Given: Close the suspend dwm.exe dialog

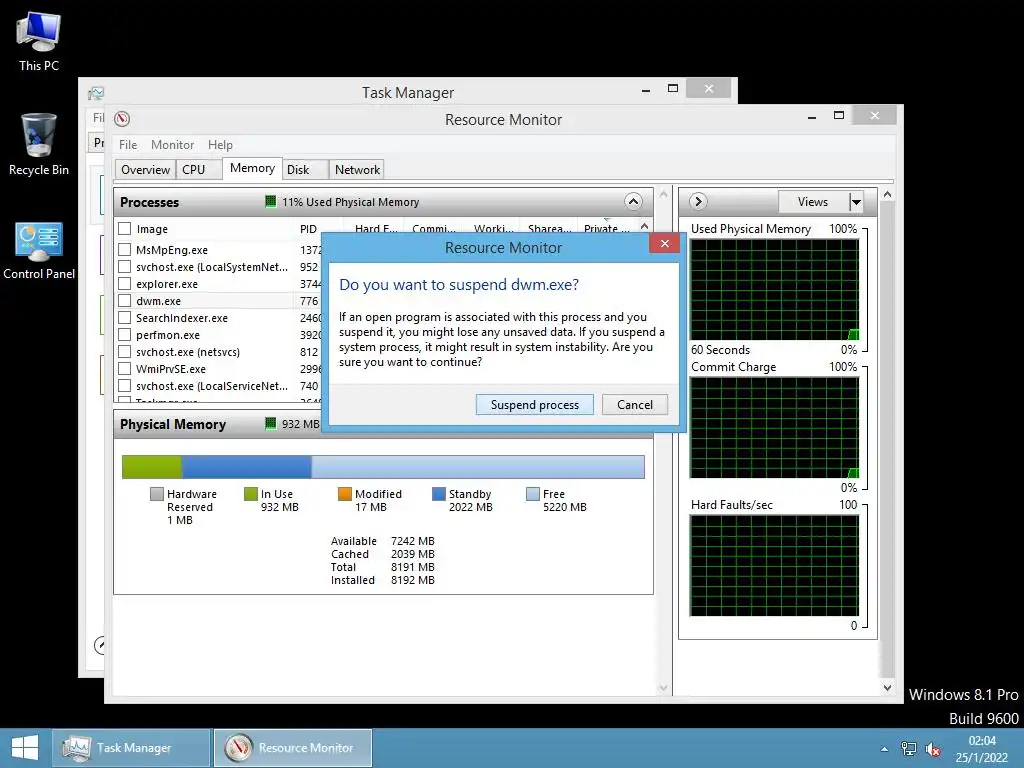Looking at the screenshot, I should pyautogui.click(x=664, y=244).
